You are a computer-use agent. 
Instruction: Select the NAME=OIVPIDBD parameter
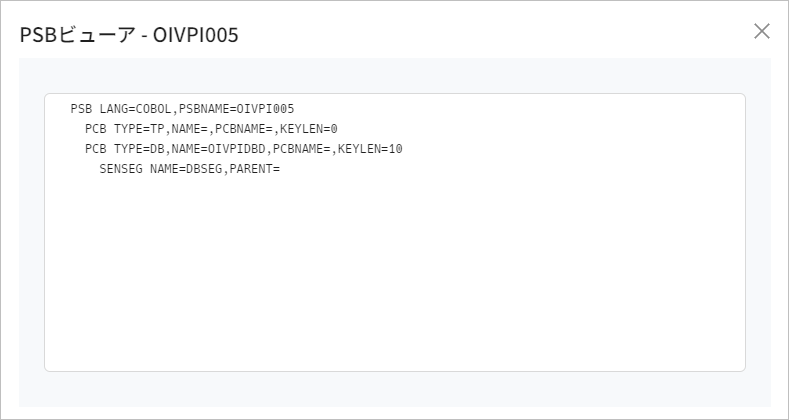pyautogui.click(x=218, y=149)
